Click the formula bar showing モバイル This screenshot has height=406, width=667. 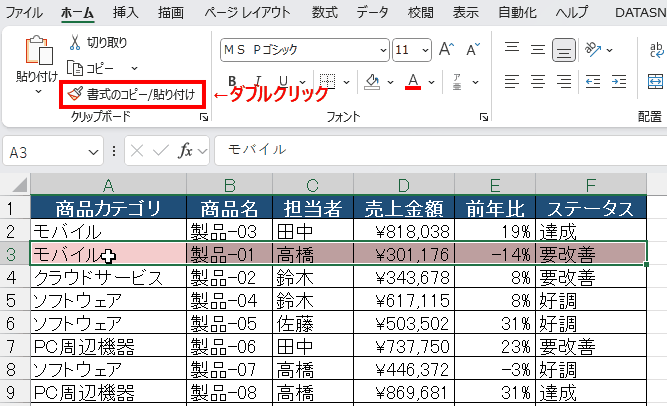pos(441,150)
